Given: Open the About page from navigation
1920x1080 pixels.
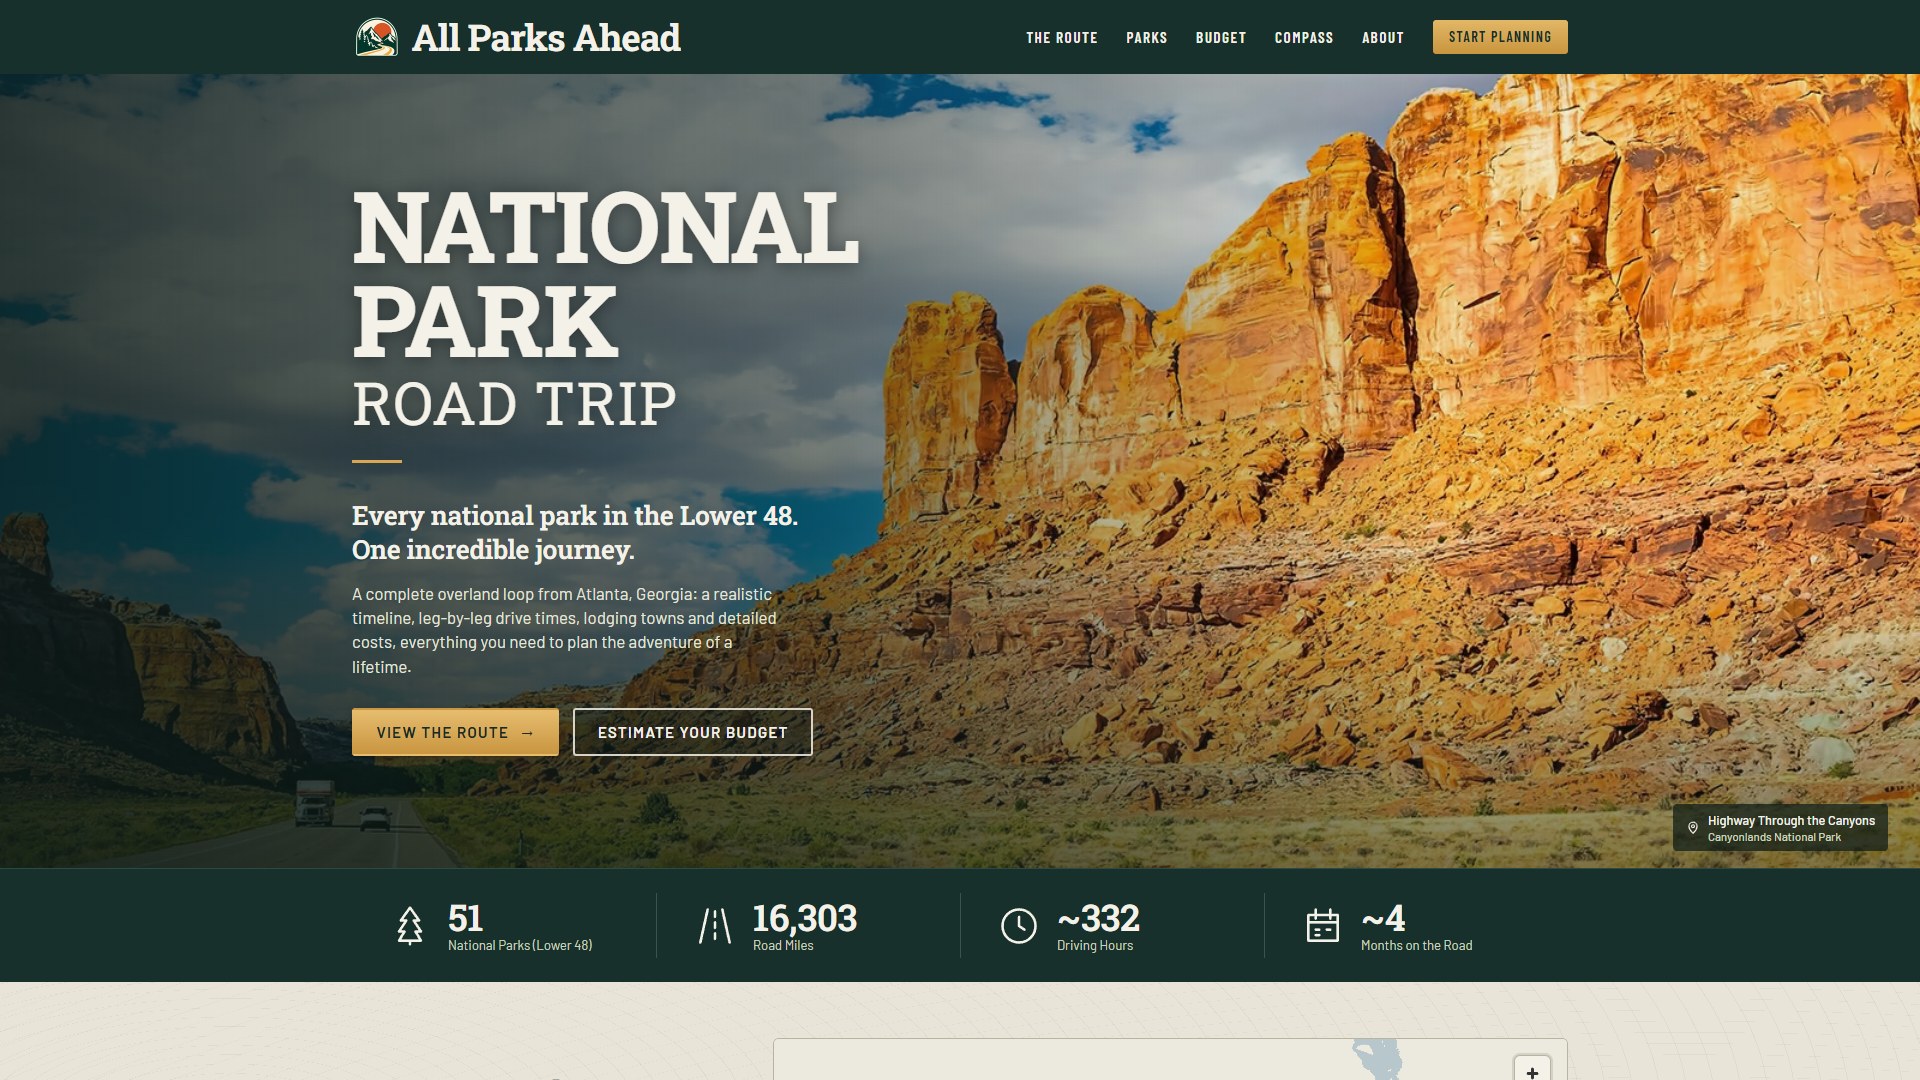Looking at the screenshot, I should click(1382, 37).
